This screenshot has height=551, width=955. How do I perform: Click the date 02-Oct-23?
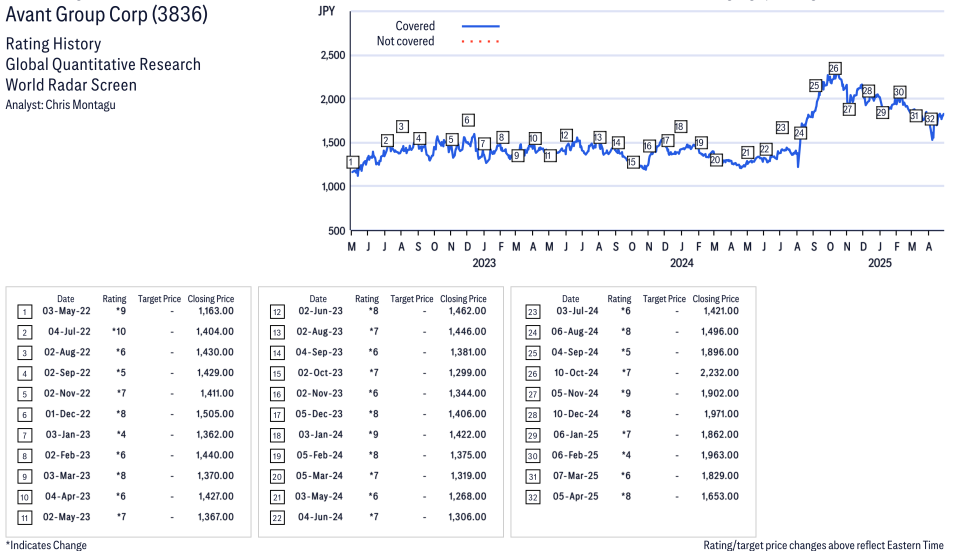(x=320, y=373)
